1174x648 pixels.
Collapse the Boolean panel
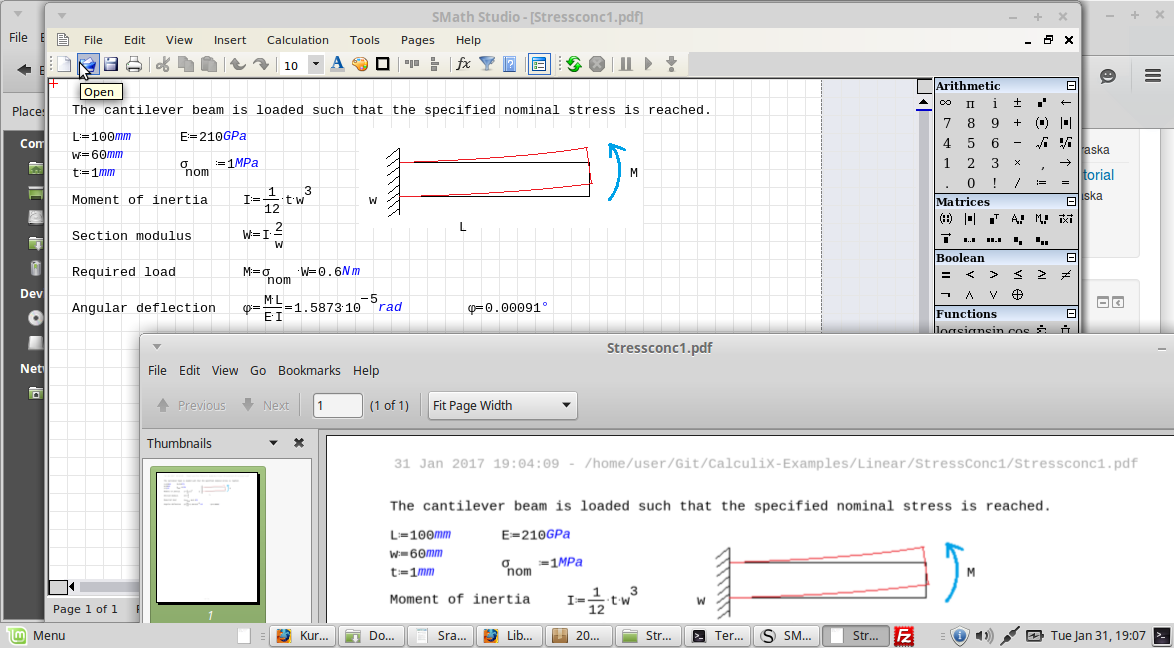(1071, 258)
